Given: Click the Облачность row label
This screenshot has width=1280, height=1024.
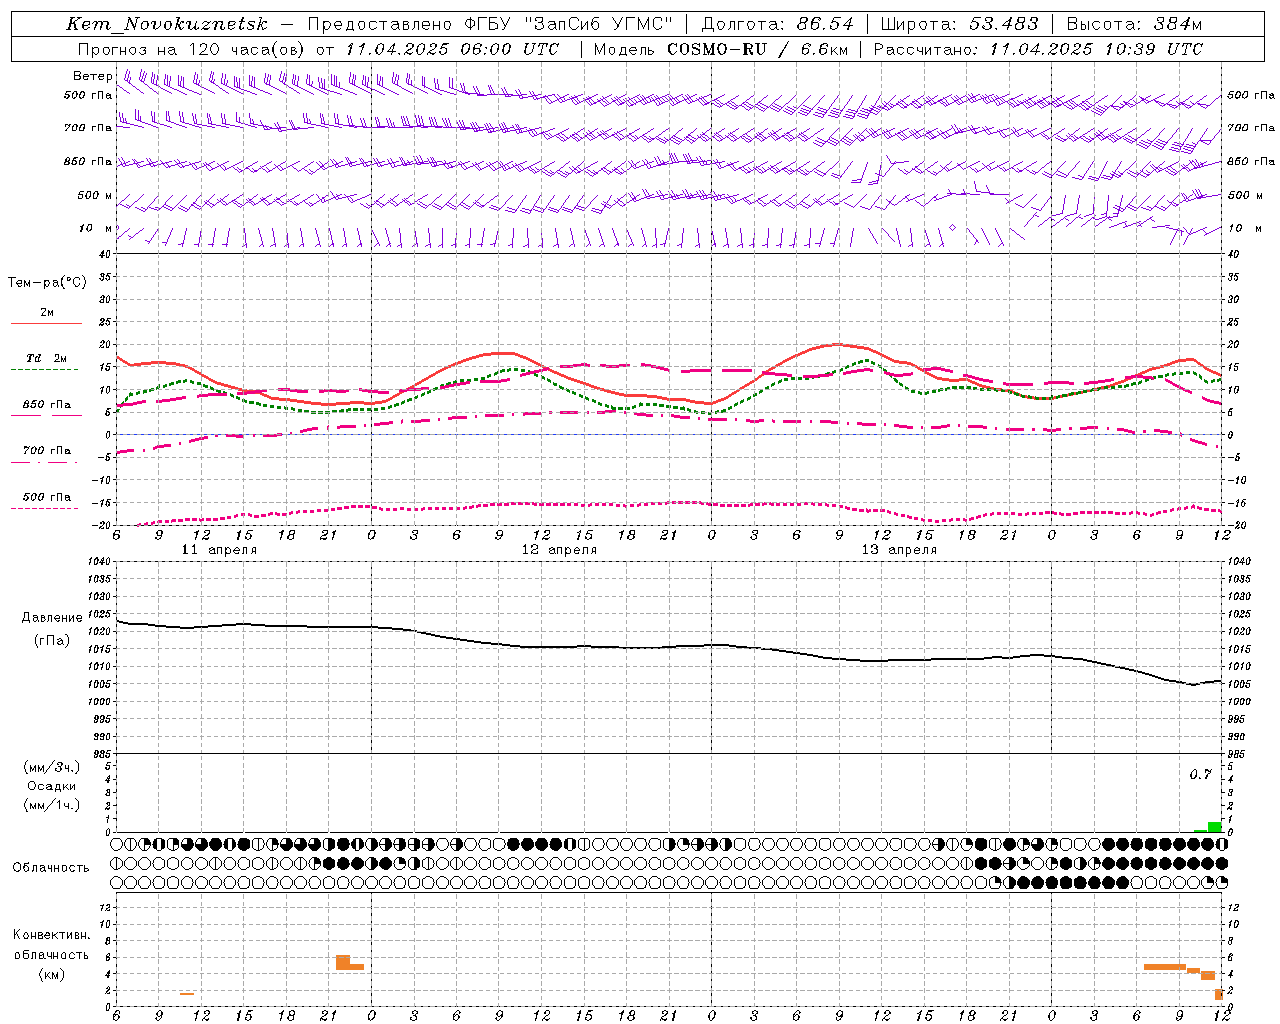Looking at the screenshot, I should coord(51,867).
